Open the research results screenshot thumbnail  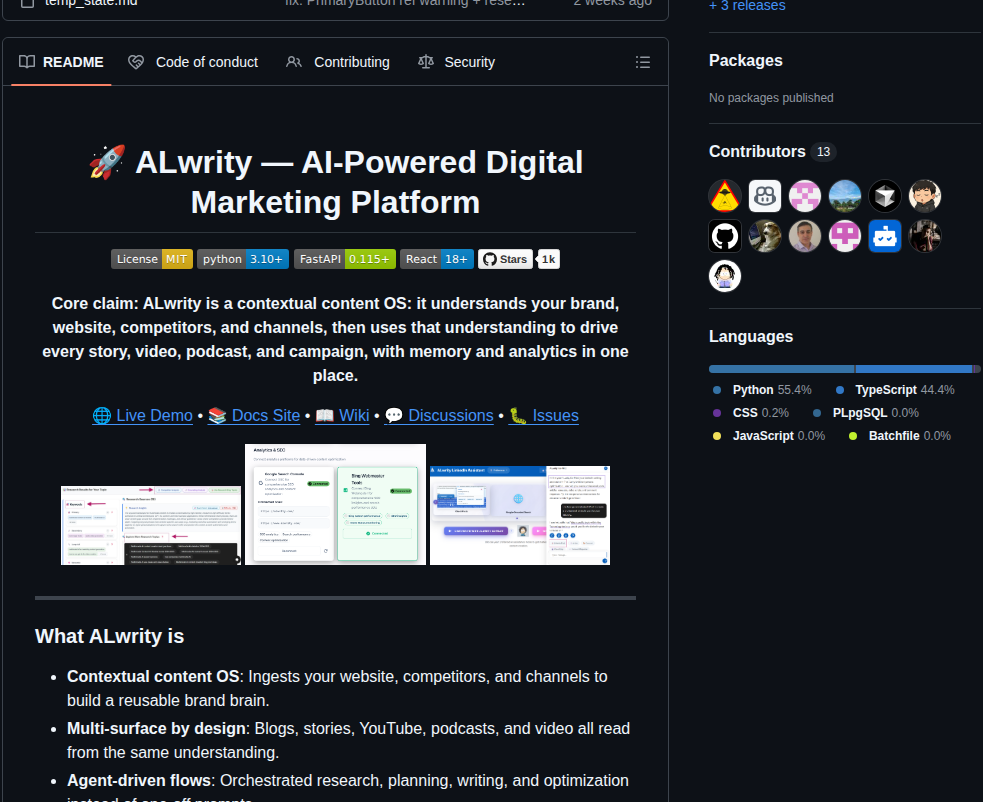pyautogui.click(x=150, y=525)
